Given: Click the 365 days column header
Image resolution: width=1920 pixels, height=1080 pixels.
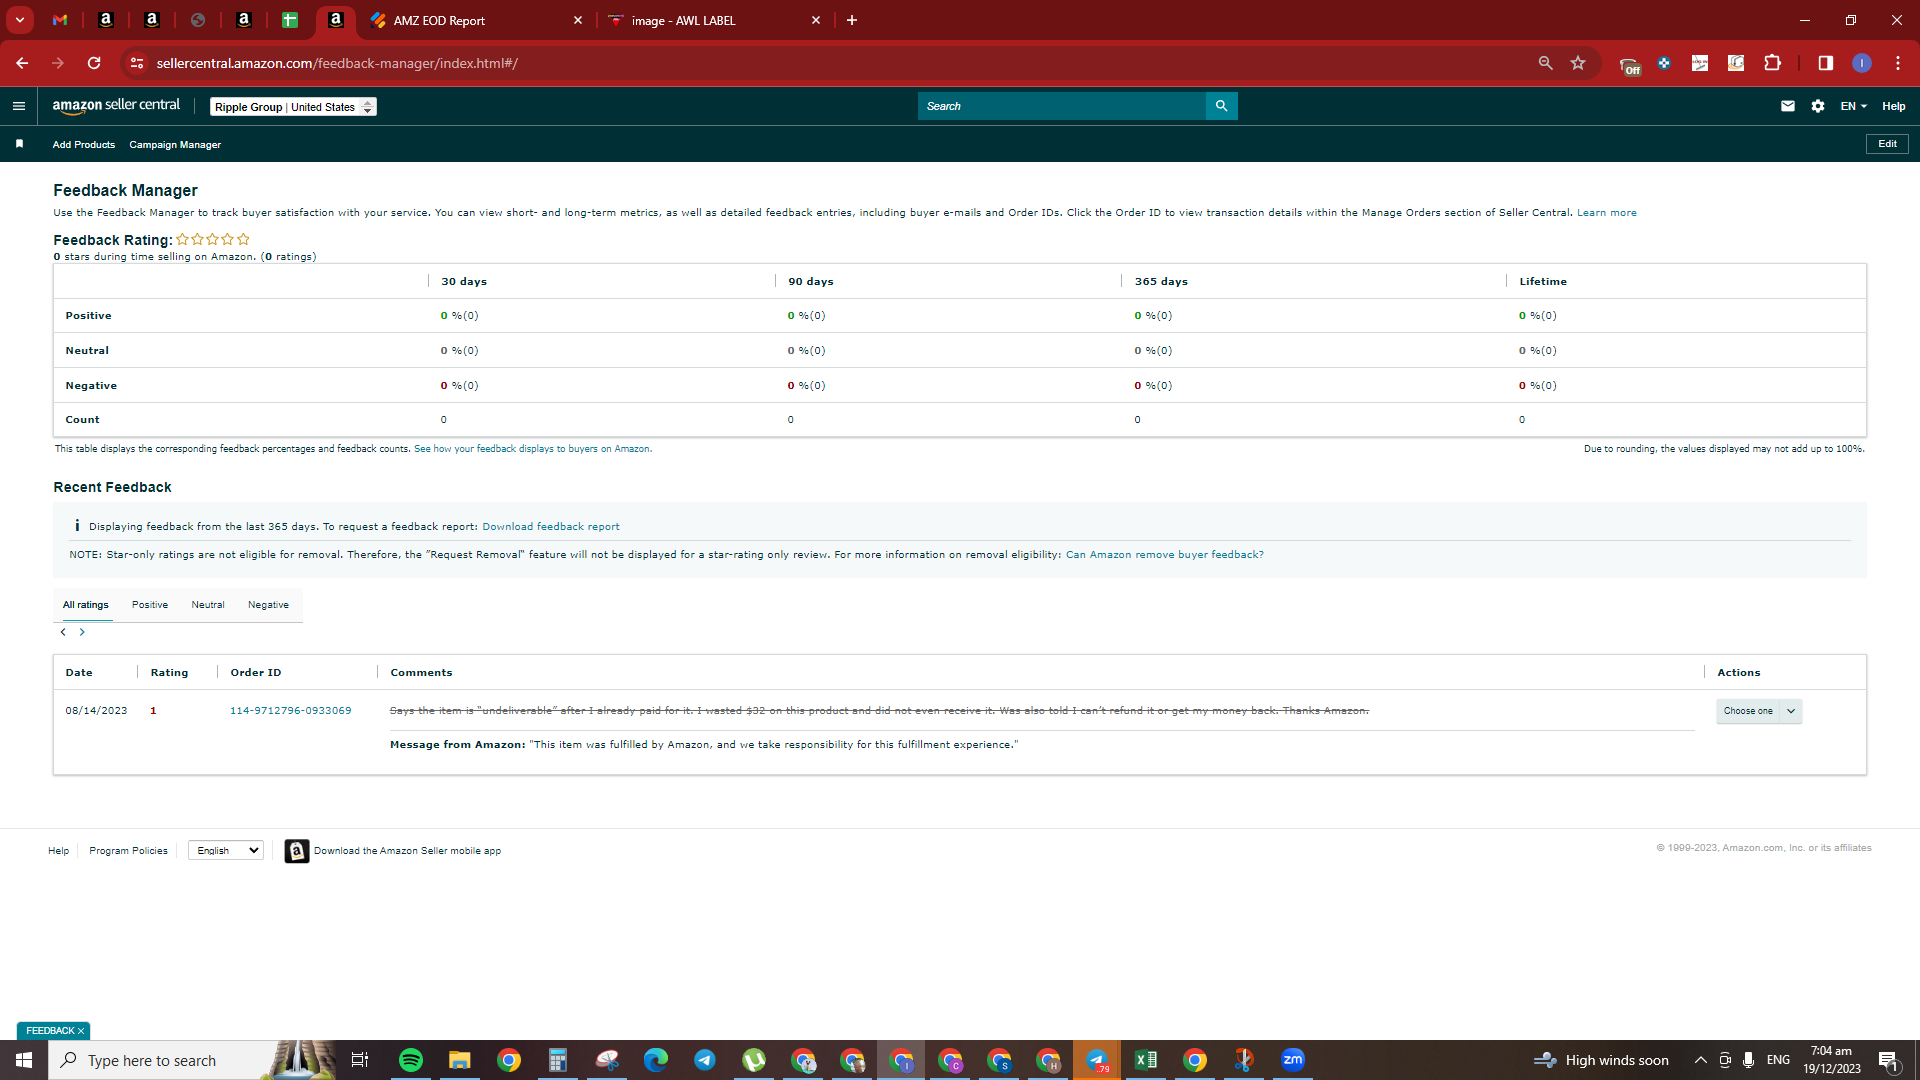Looking at the screenshot, I should click(x=1161, y=282).
